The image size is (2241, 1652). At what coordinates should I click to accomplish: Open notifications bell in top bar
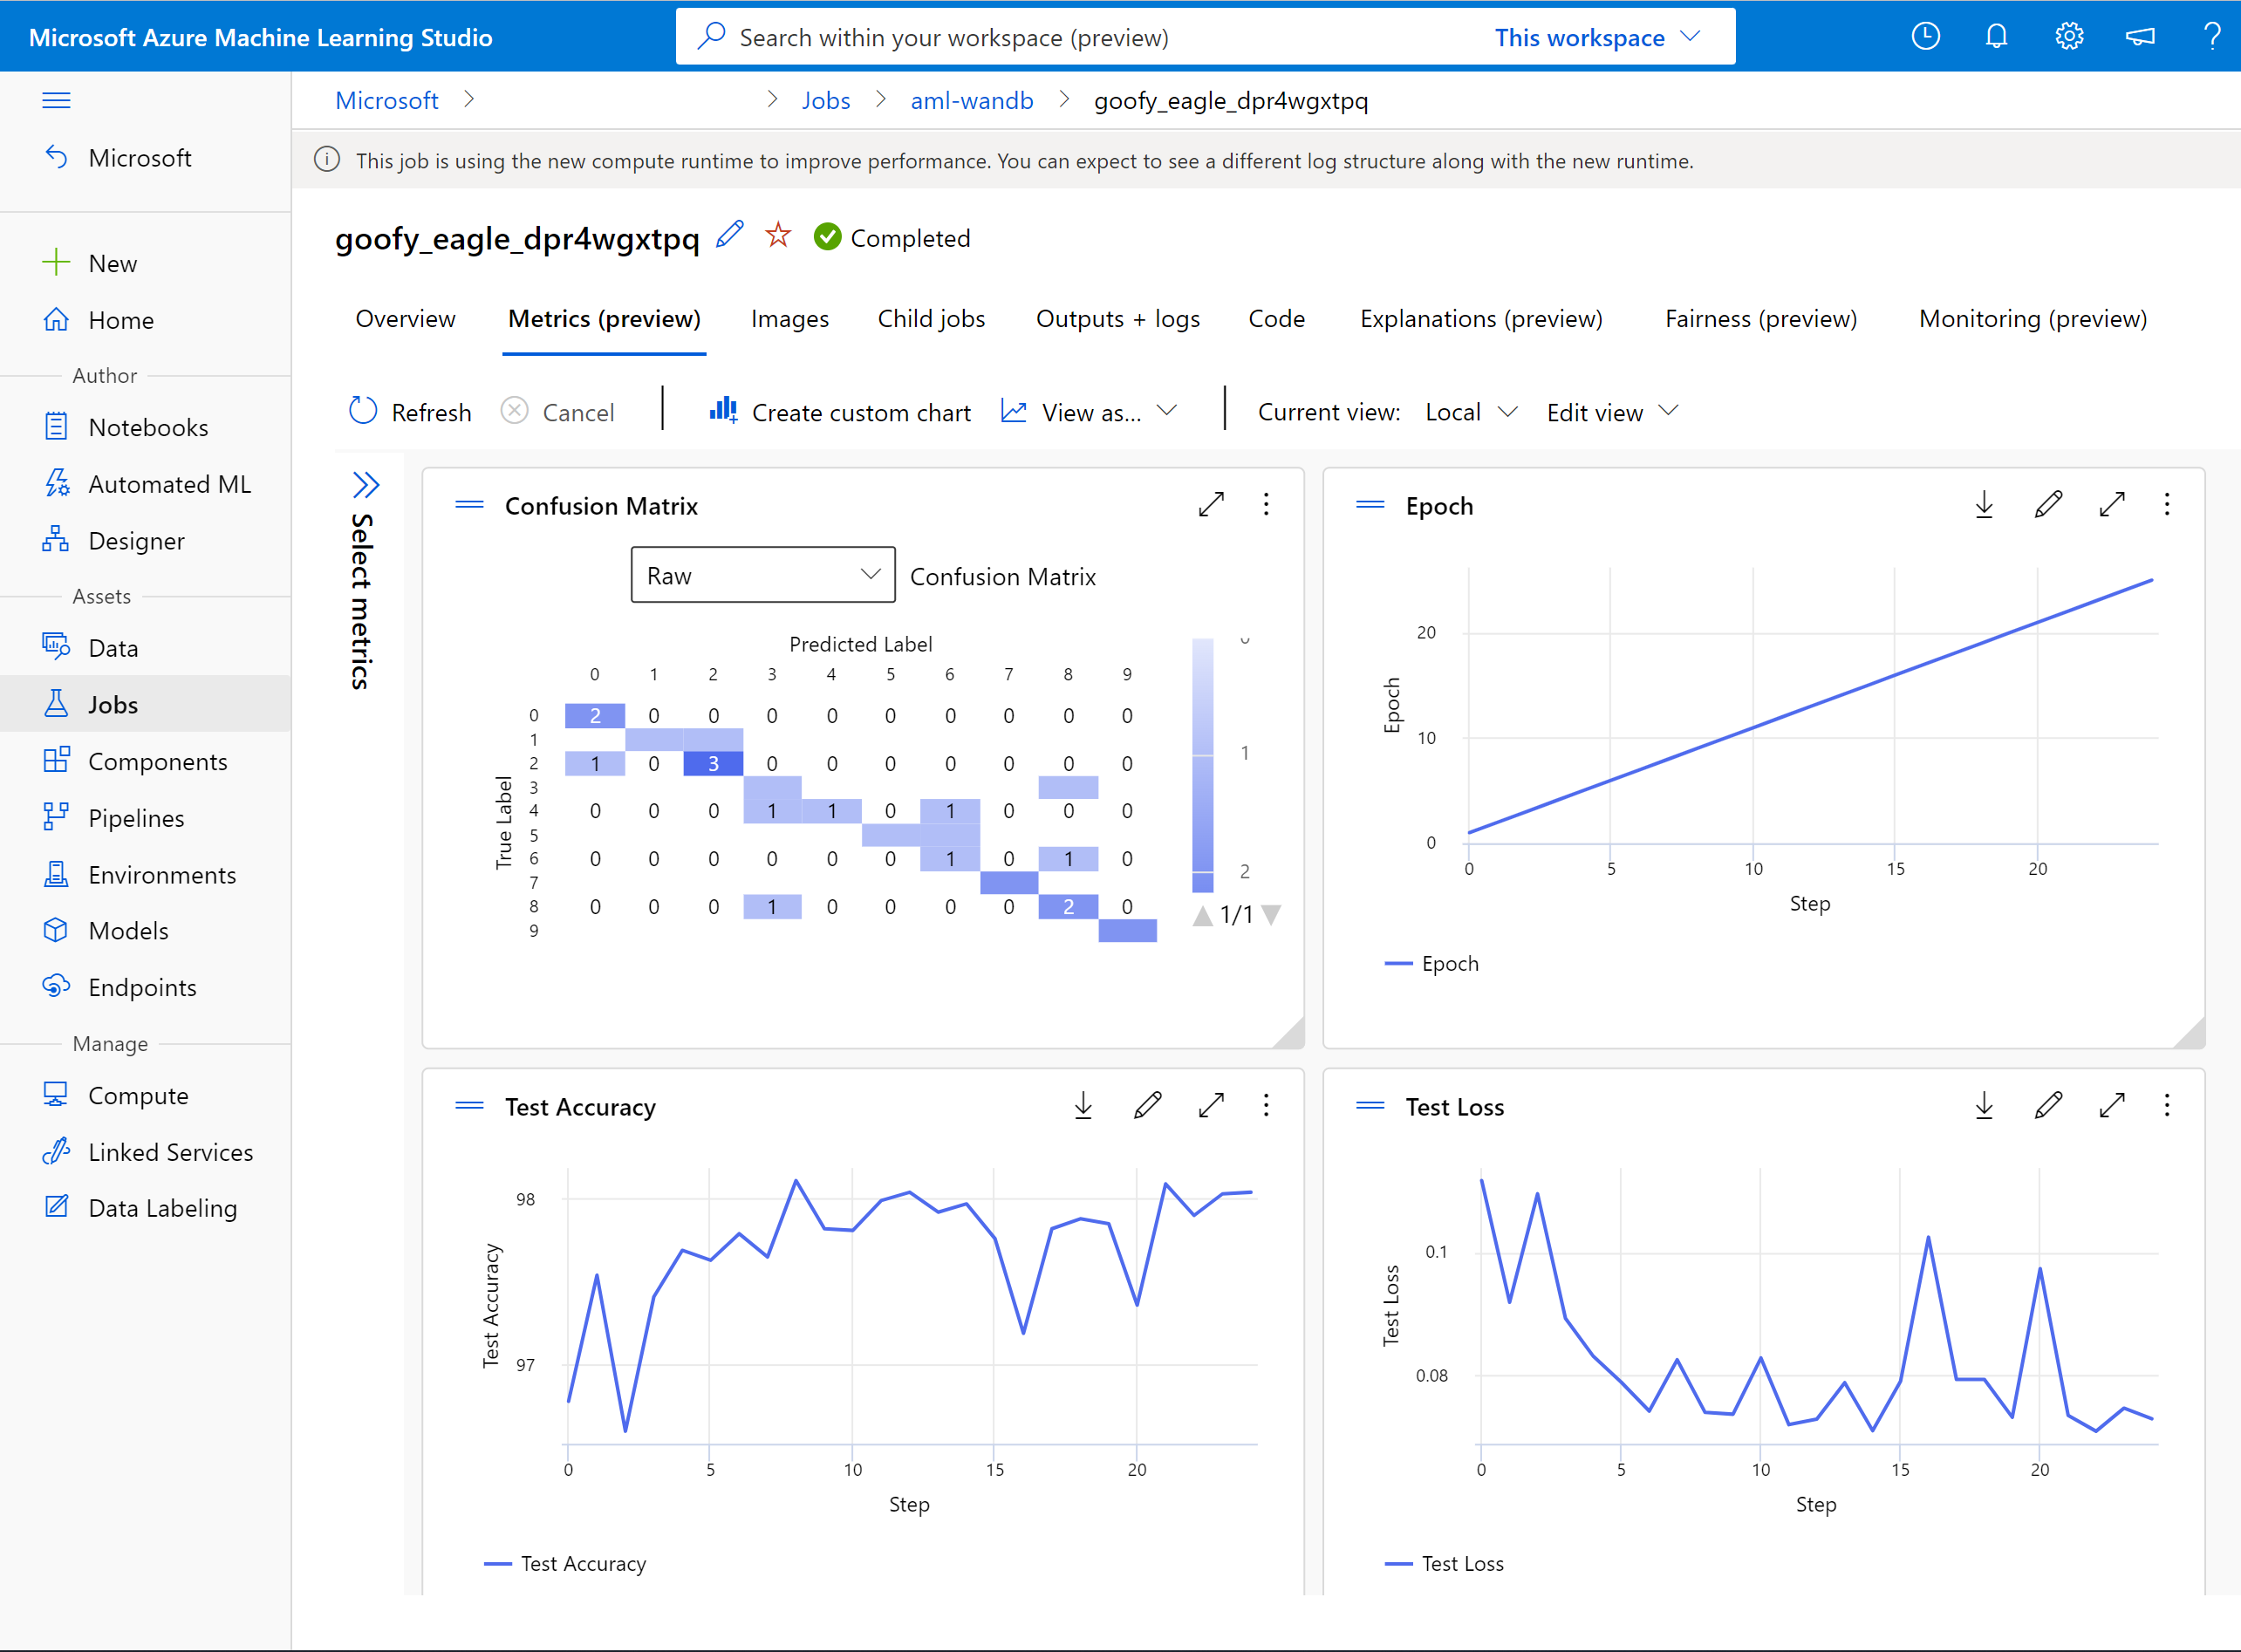(1996, 36)
